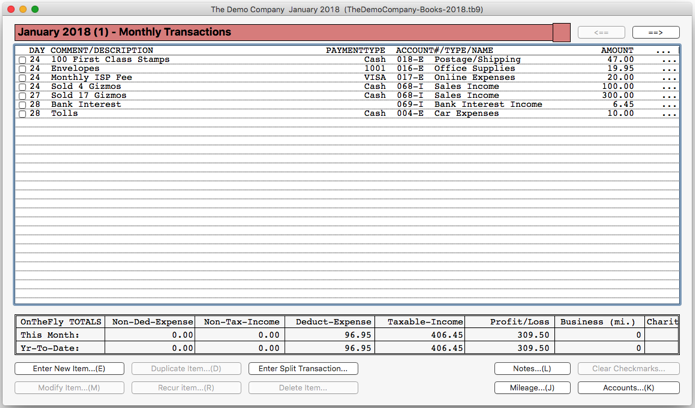Open ellipsis for Tolls row
Viewport: 695px width, 408px height.
pos(669,114)
